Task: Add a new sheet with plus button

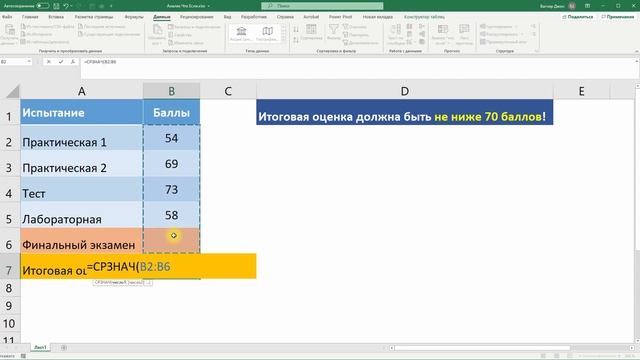Action: [x=64, y=347]
